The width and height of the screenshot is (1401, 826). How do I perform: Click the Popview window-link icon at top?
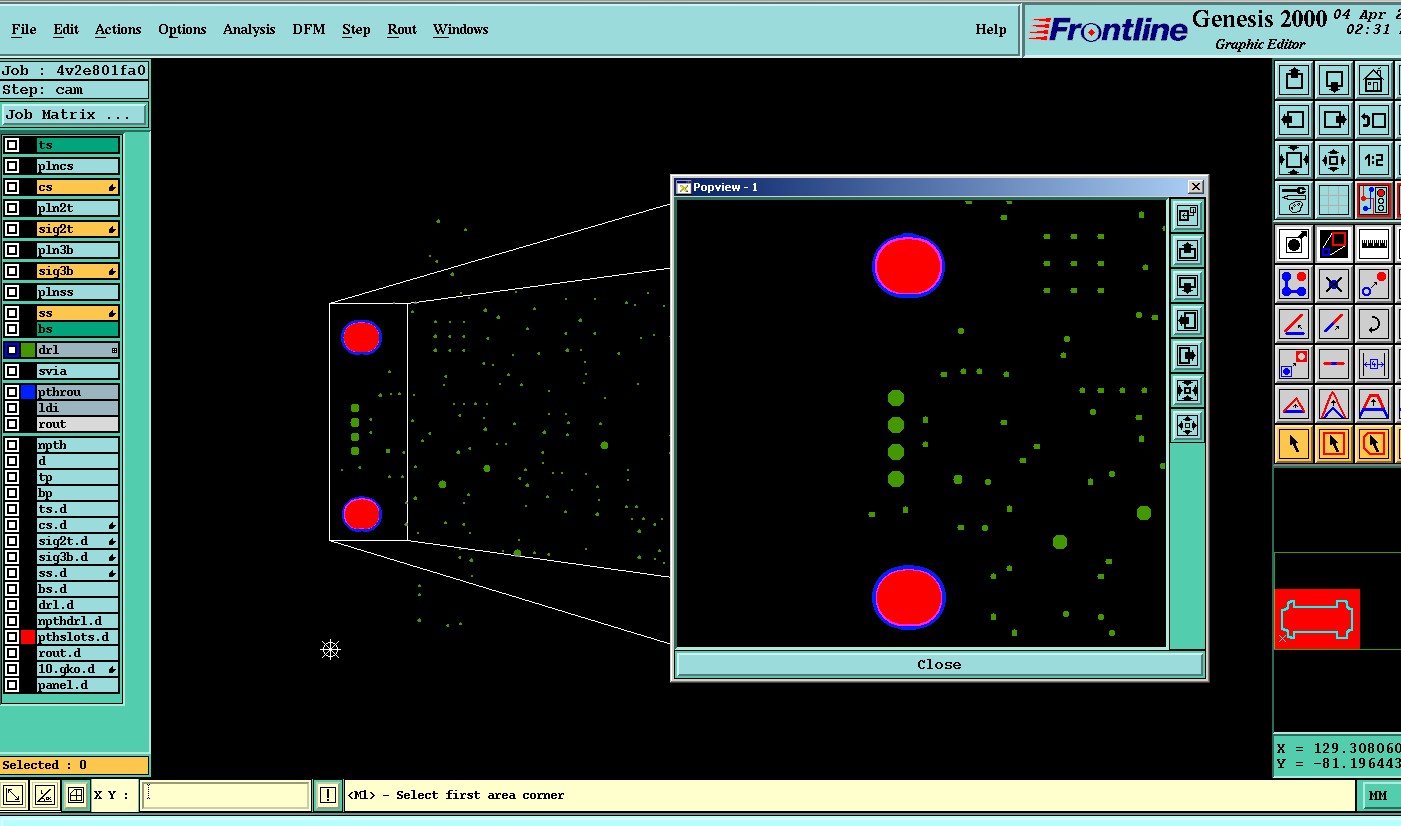click(x=1187, y=215)
